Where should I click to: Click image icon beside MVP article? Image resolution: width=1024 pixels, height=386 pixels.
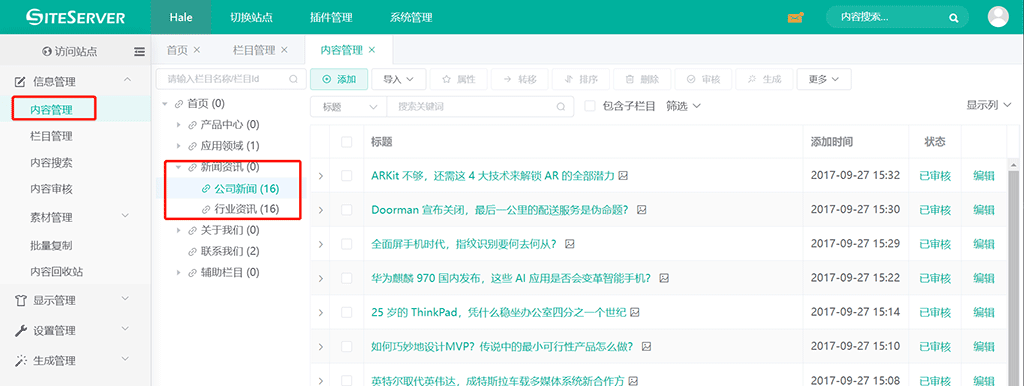point(647,346)
